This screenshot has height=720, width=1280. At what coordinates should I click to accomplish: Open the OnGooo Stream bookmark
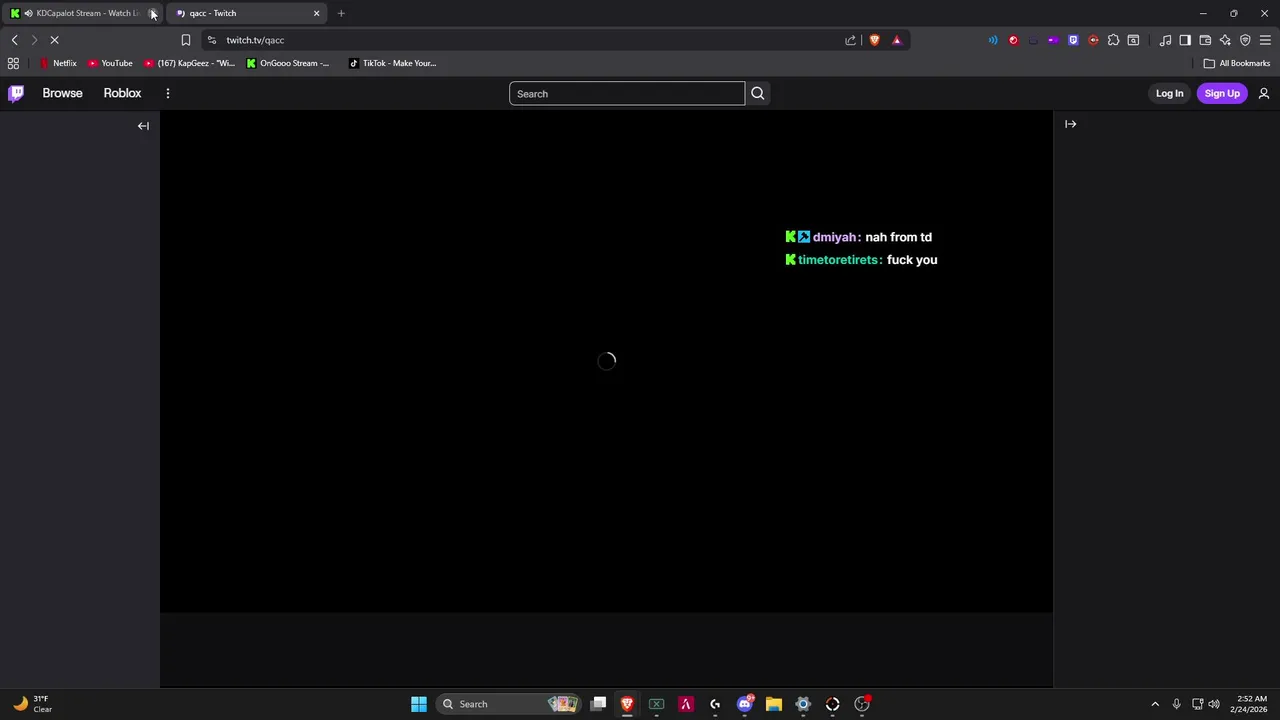pyautogui.click(x=287, y=63)
